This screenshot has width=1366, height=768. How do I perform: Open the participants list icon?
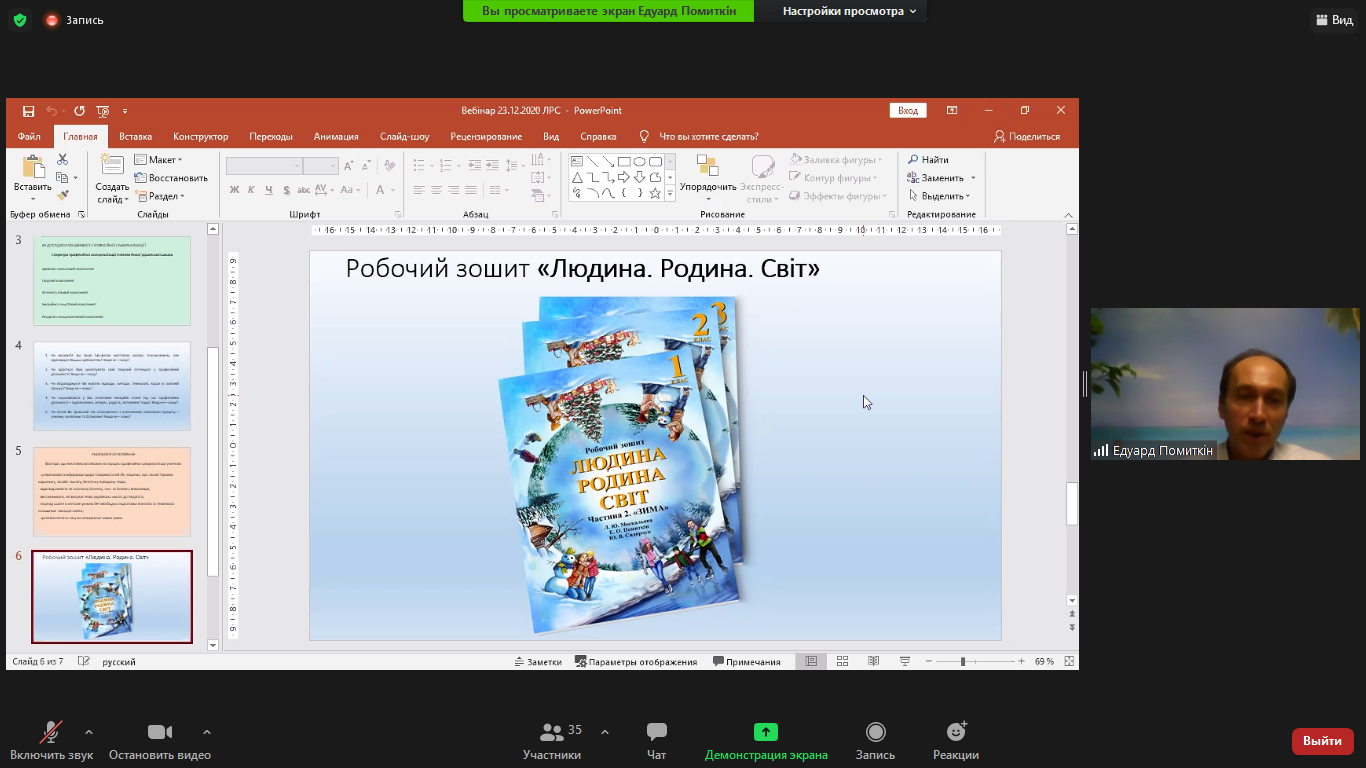(551, 732)
